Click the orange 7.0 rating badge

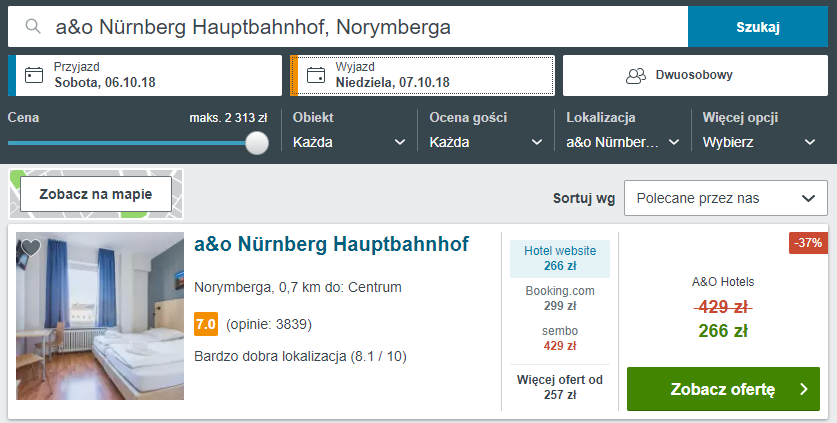[x=205, y=324]
